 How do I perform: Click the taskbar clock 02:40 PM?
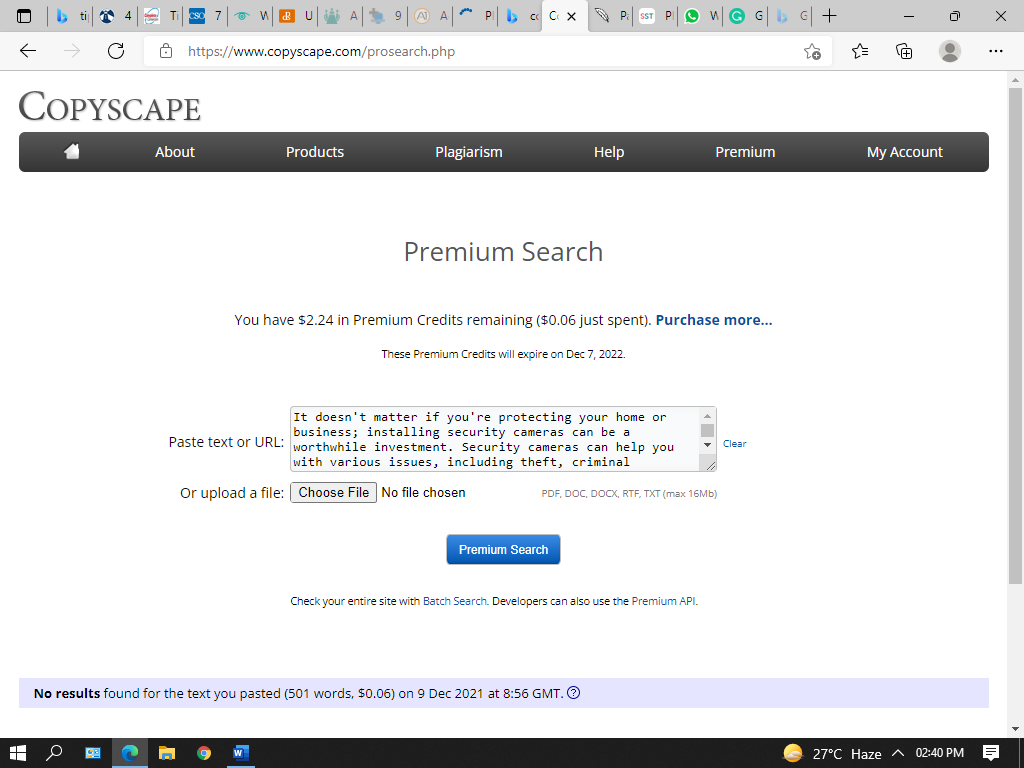(940, 753)
